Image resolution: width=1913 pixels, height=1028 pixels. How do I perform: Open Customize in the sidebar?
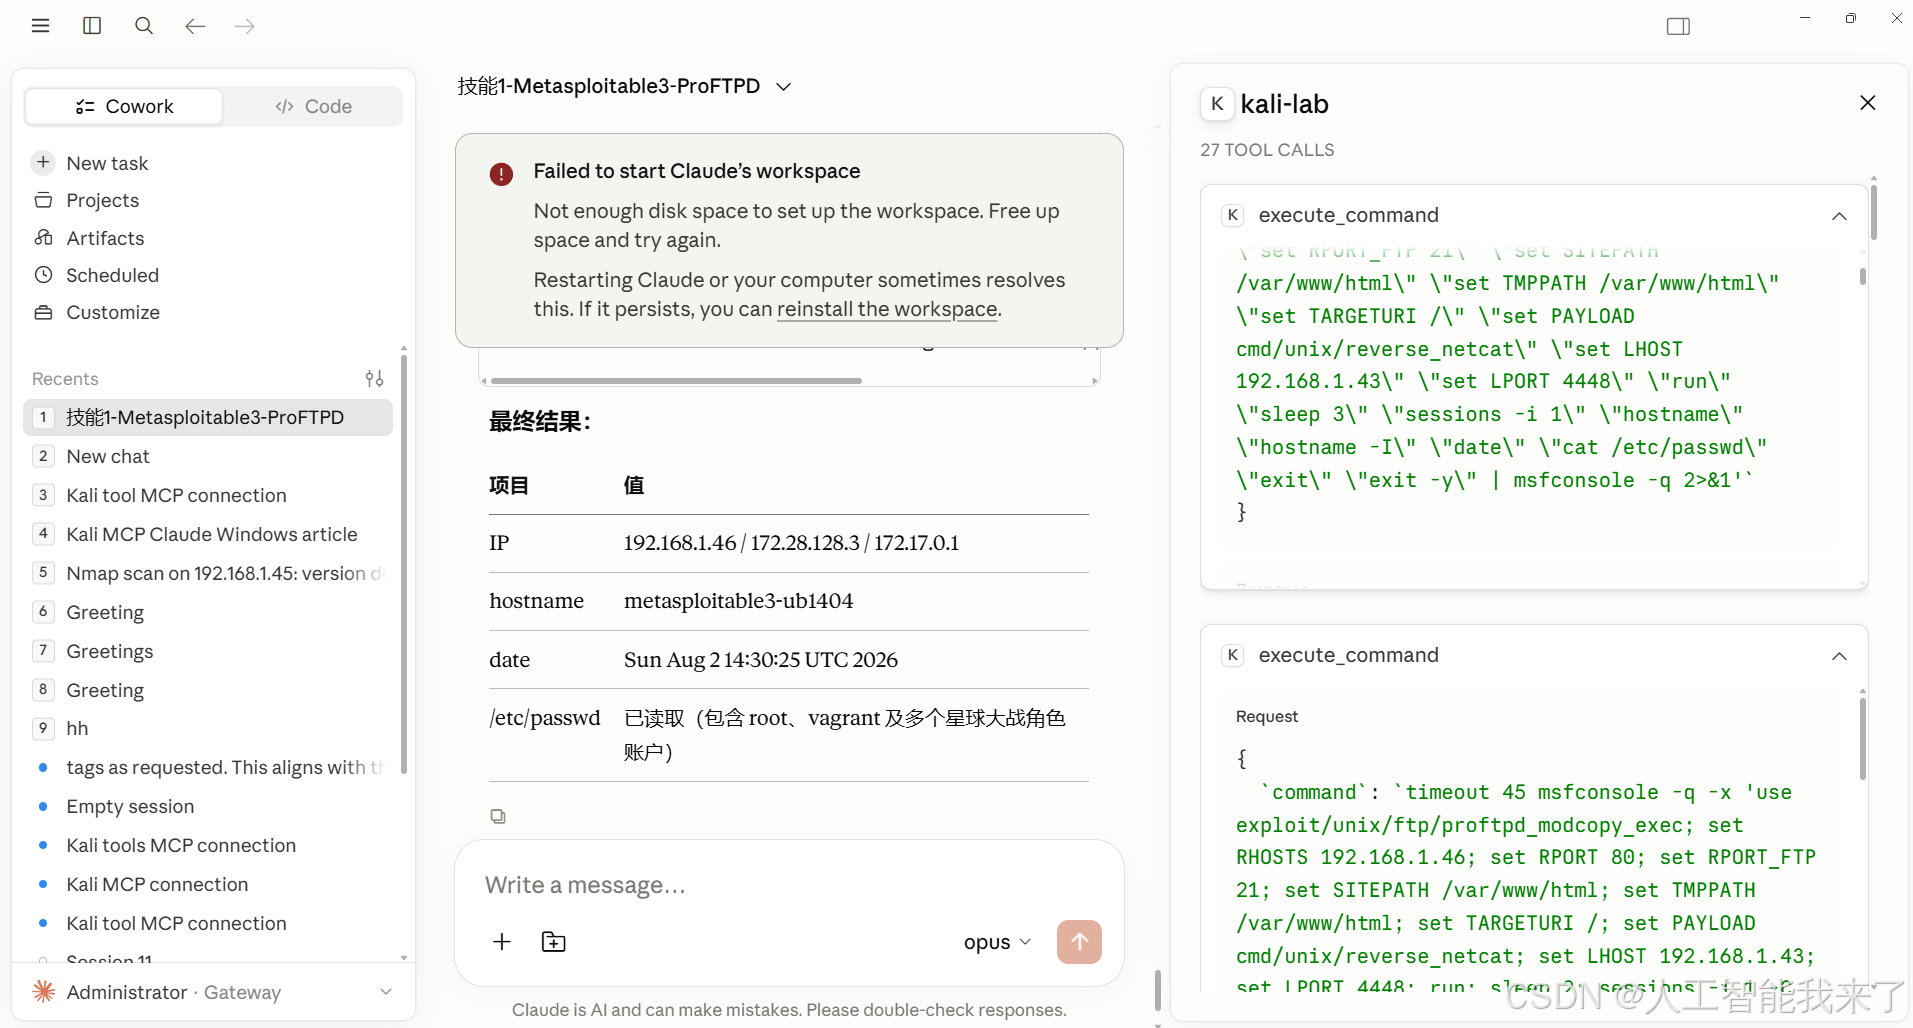(x=113, y=312)
